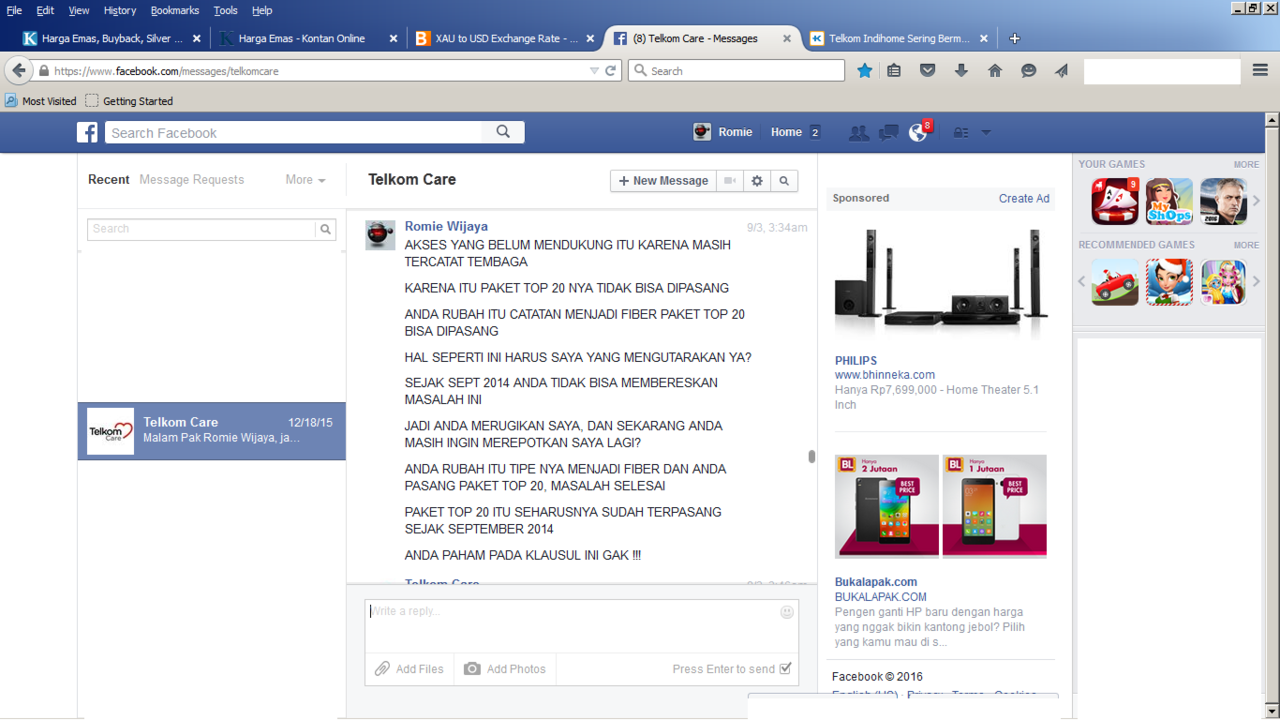Close the Telkom Care - Messages tab
1280x720 pixels.
click(x=787, y=39)
